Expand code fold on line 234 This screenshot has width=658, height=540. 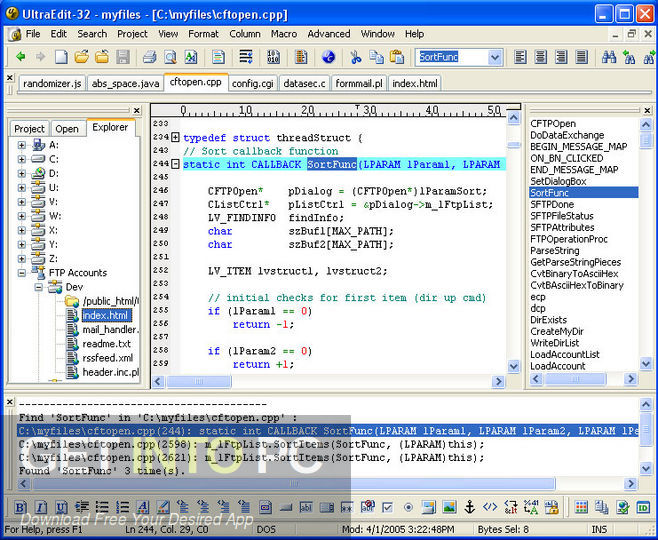(175, 137)
